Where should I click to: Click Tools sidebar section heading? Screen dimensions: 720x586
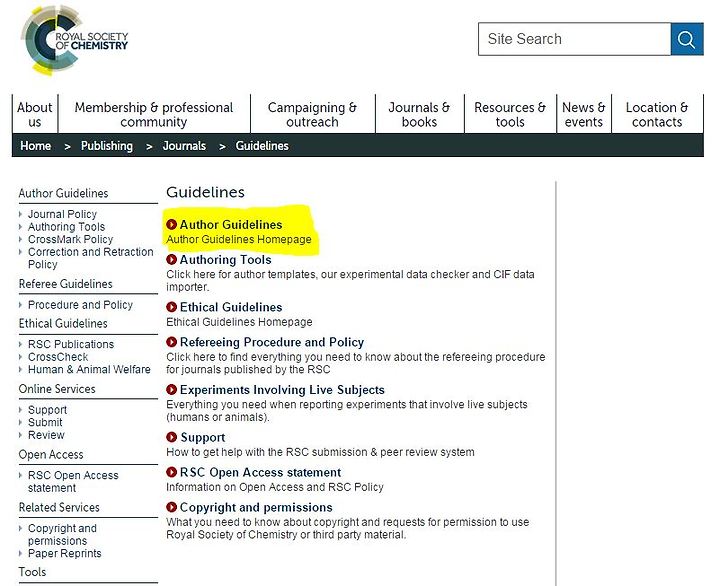(x=32, y=572)
